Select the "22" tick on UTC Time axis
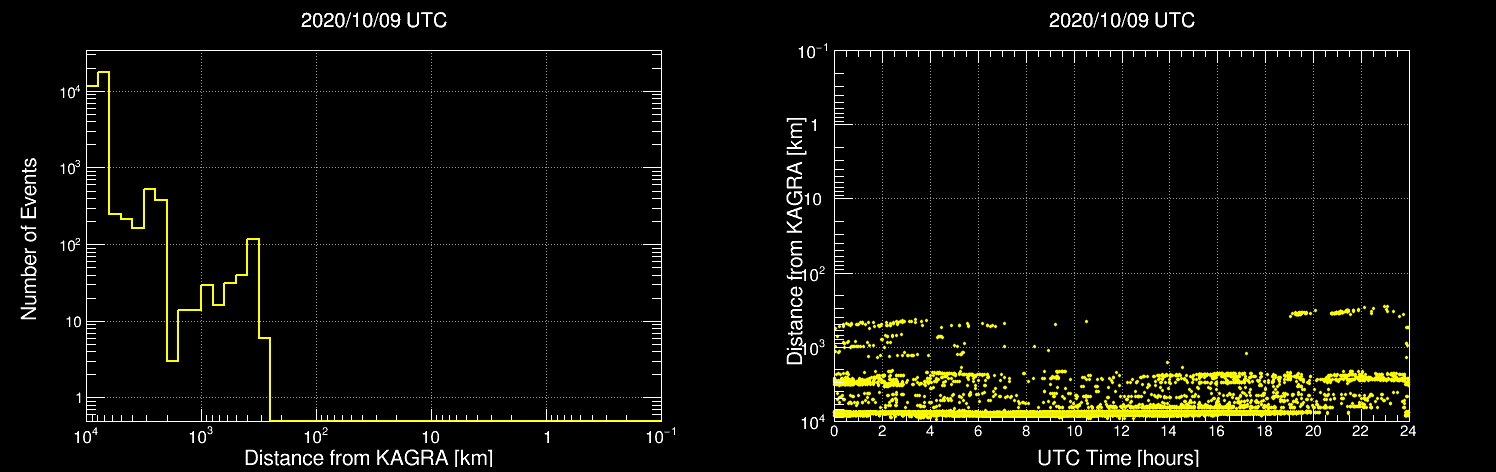The height and width of the screenshot is (472, 1496). coord(1361,431)
